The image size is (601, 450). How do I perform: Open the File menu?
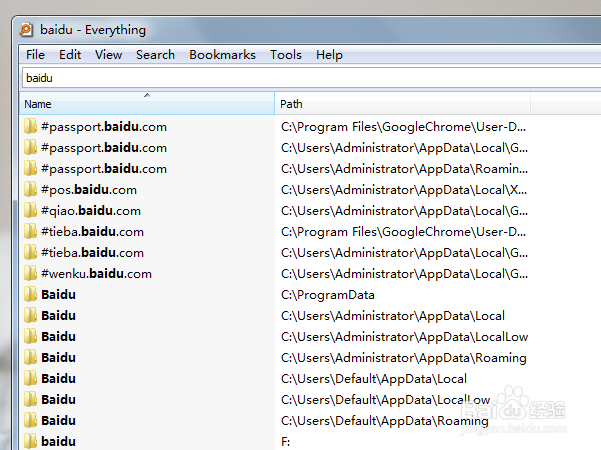pos(35,55)
